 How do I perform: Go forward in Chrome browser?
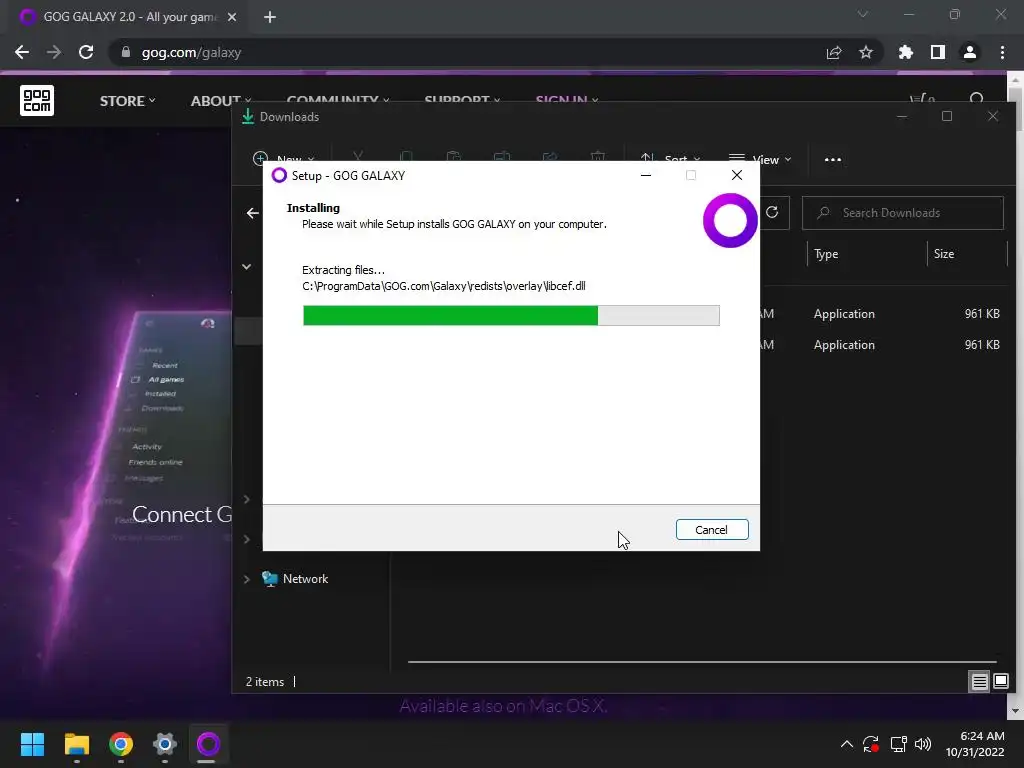pos(54,52)
